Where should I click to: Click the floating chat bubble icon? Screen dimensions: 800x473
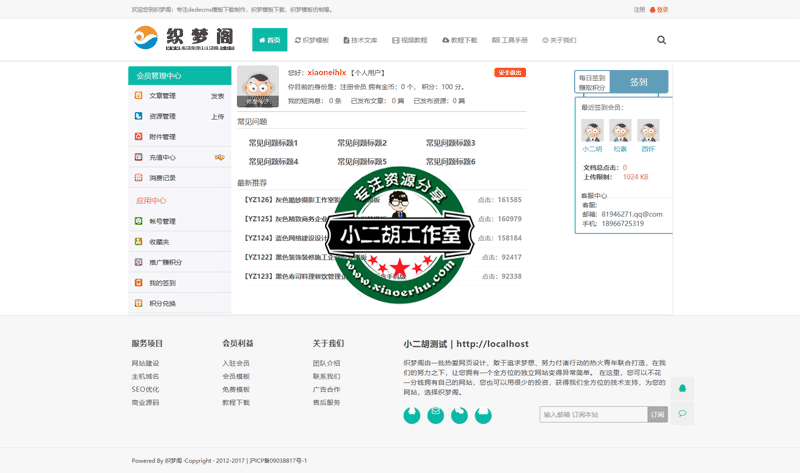tap(682, 413)
